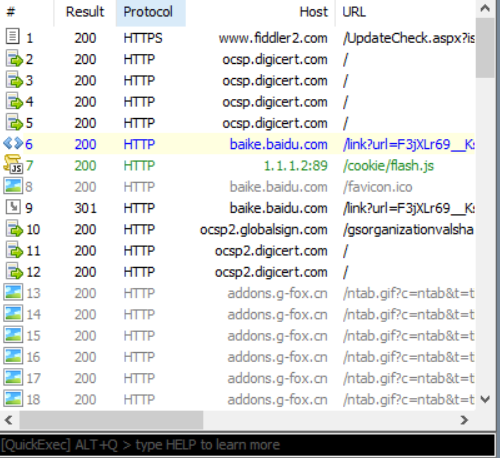The image size is (500, 458).
Task: Select addons.g-fox.cn host in row 18
Action: tap(277, 400)
